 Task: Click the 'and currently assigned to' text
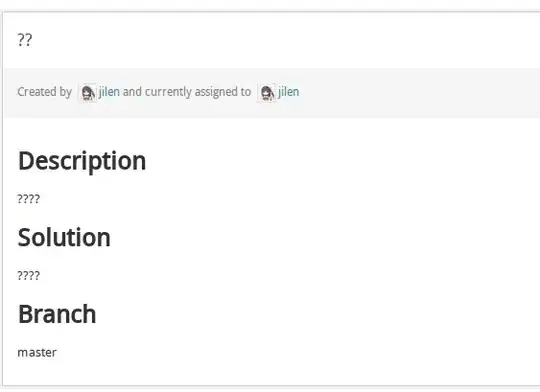click(x=187, y=92)
